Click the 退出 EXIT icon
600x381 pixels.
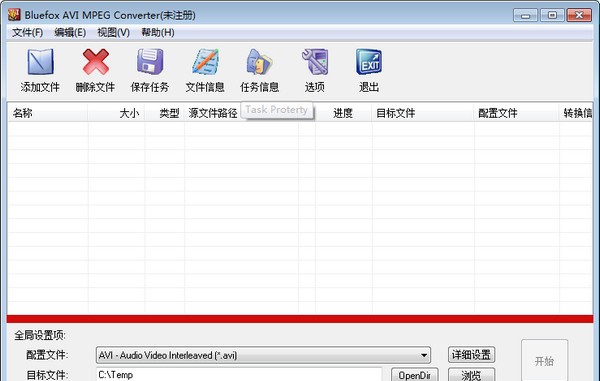(369, 62)
